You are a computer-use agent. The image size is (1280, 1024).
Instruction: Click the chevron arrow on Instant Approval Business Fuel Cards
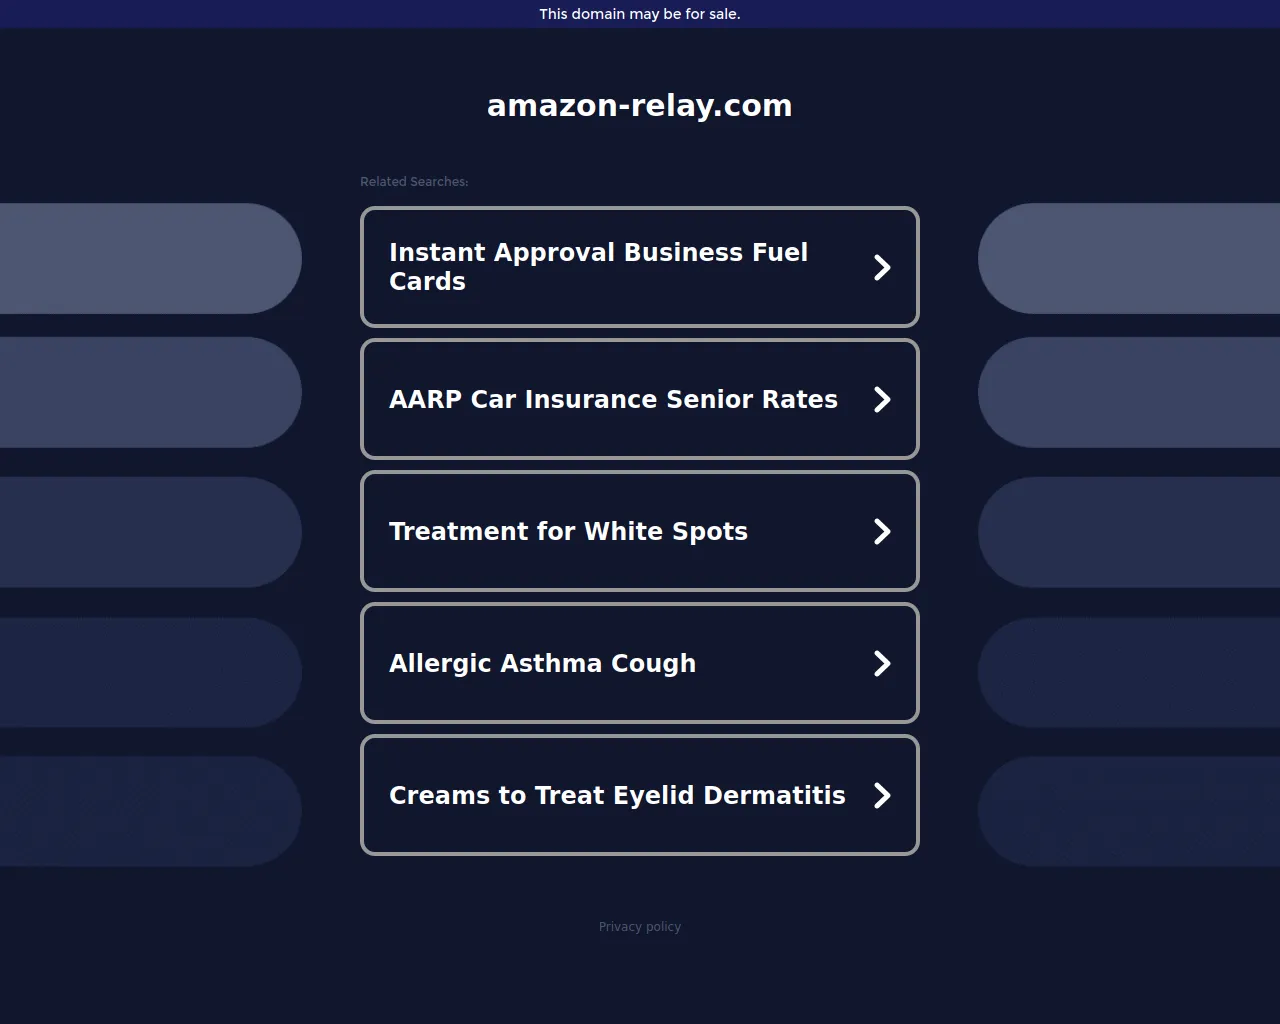pos(881,267)
